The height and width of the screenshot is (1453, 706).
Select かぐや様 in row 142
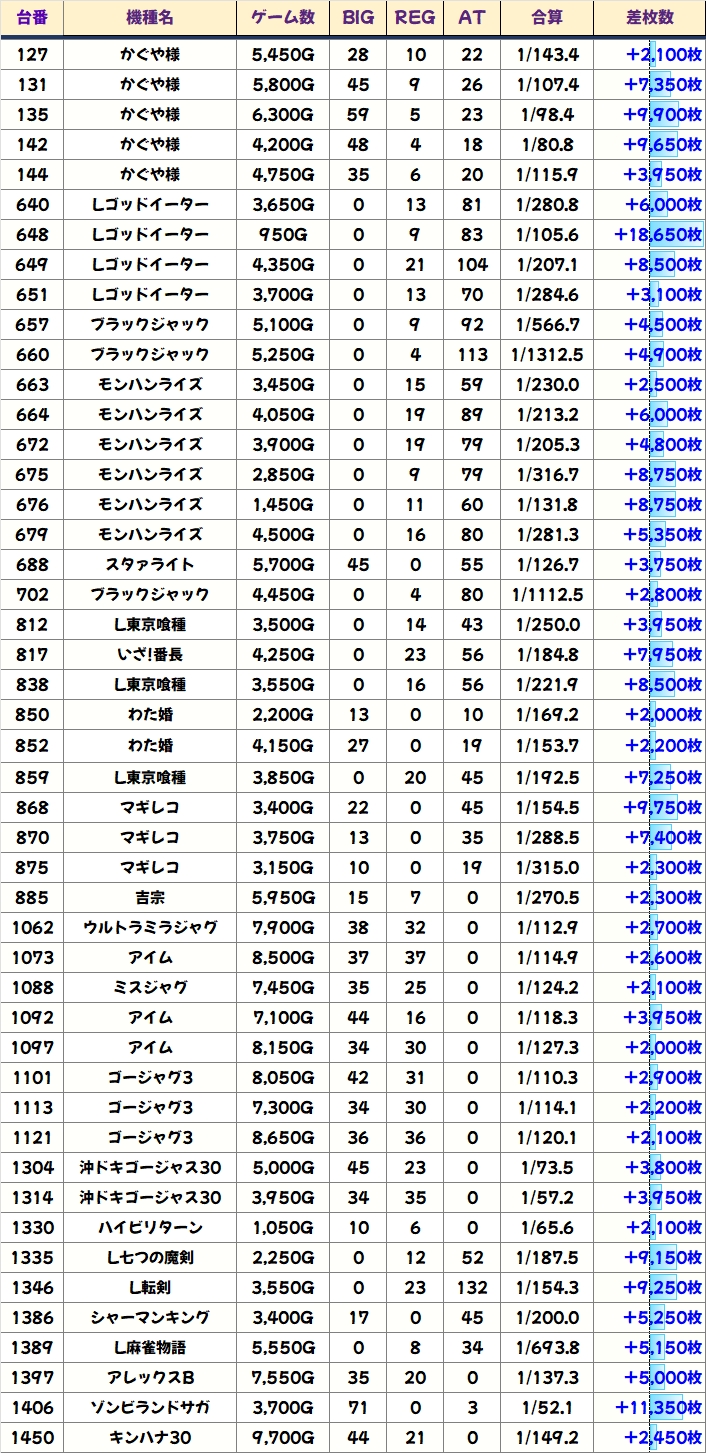pyautogui.click(x=150, y=144)
